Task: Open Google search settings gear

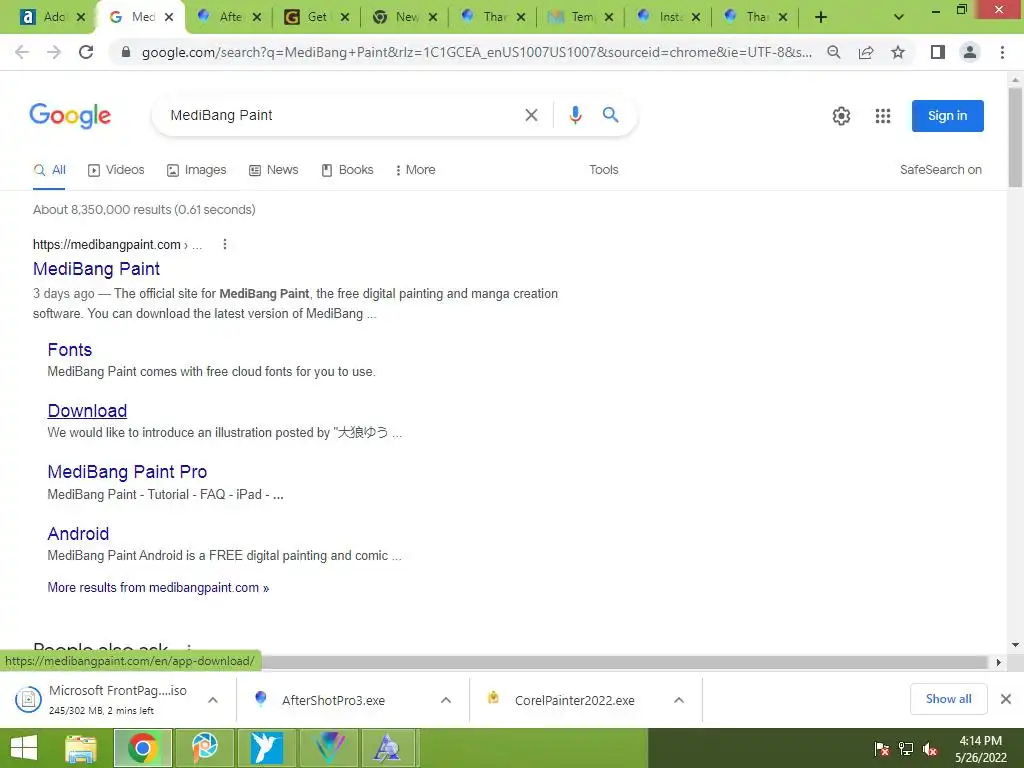Action: [841, 116]
